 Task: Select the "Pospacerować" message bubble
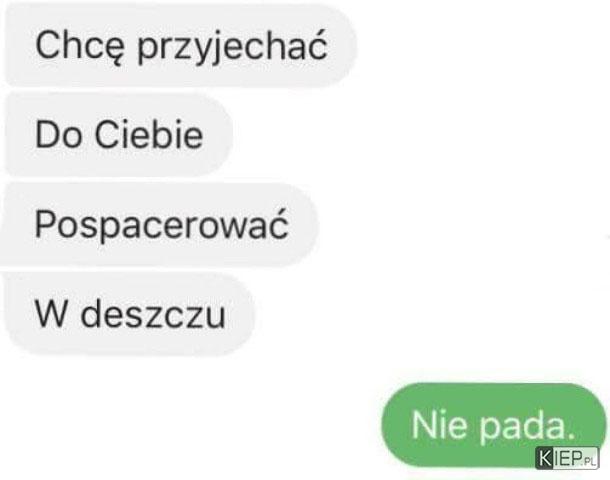point(160,225)
